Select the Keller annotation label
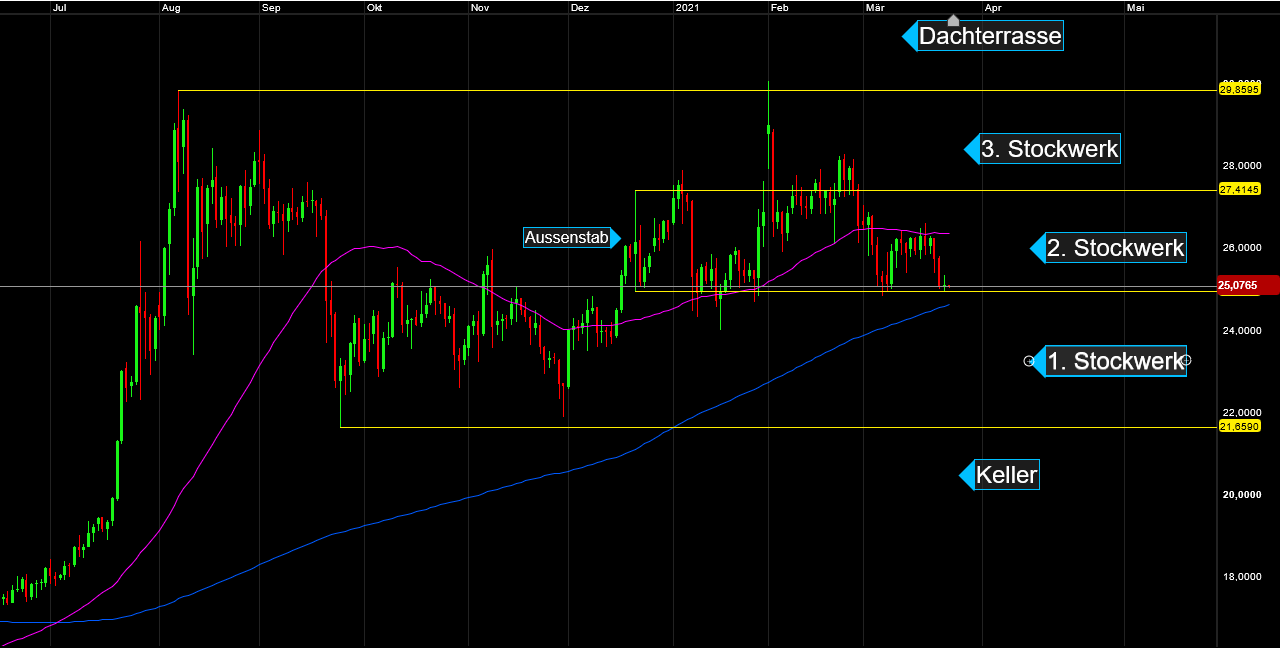Image resolution: width=1280 pixels, height=648 pixels. point(1007,475)
